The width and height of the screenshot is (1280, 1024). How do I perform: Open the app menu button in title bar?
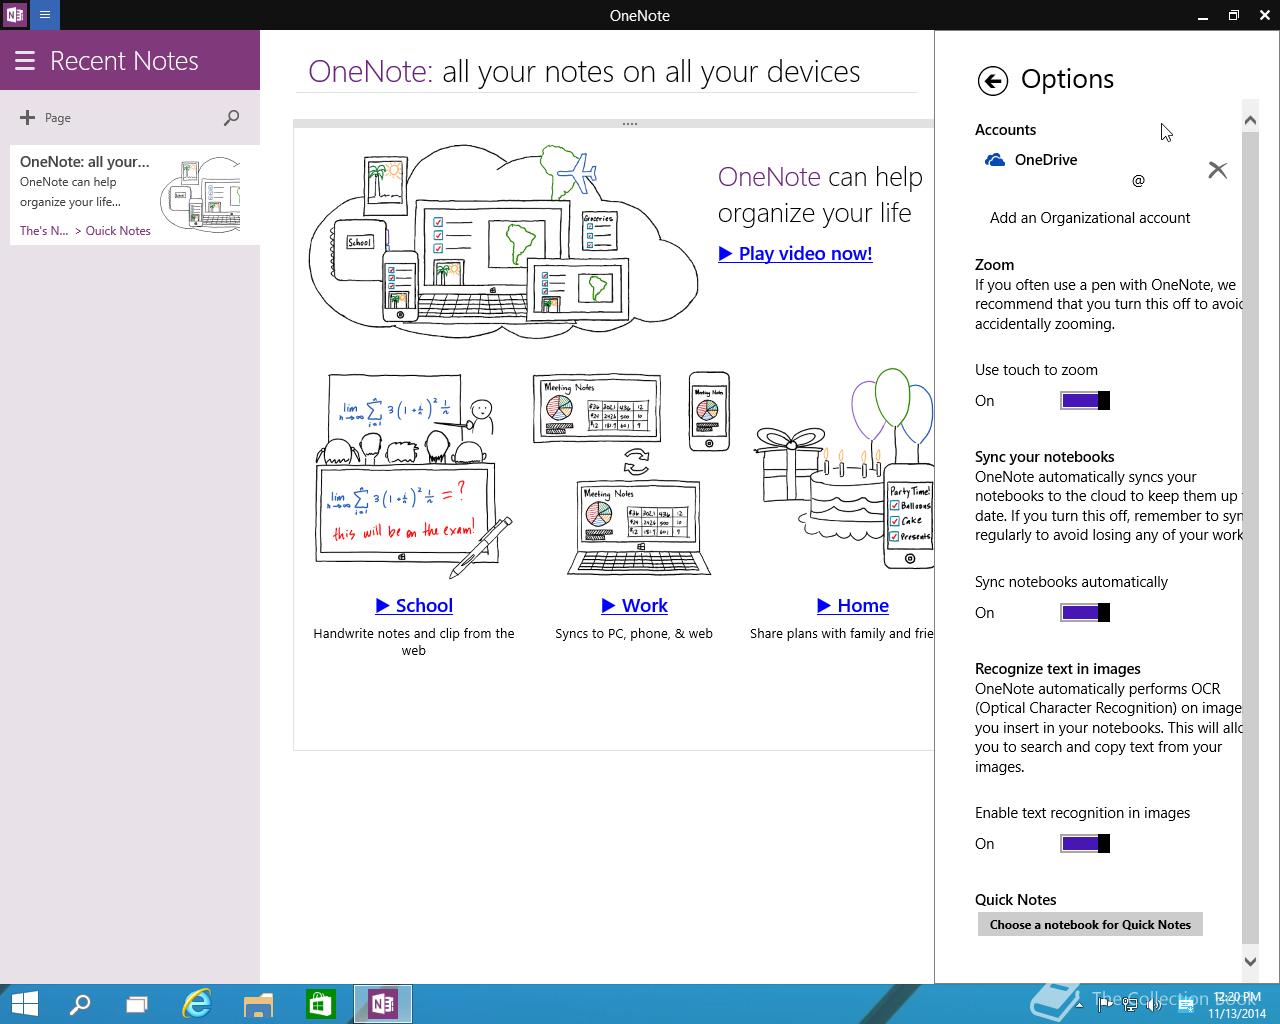(x=45, y=15)
